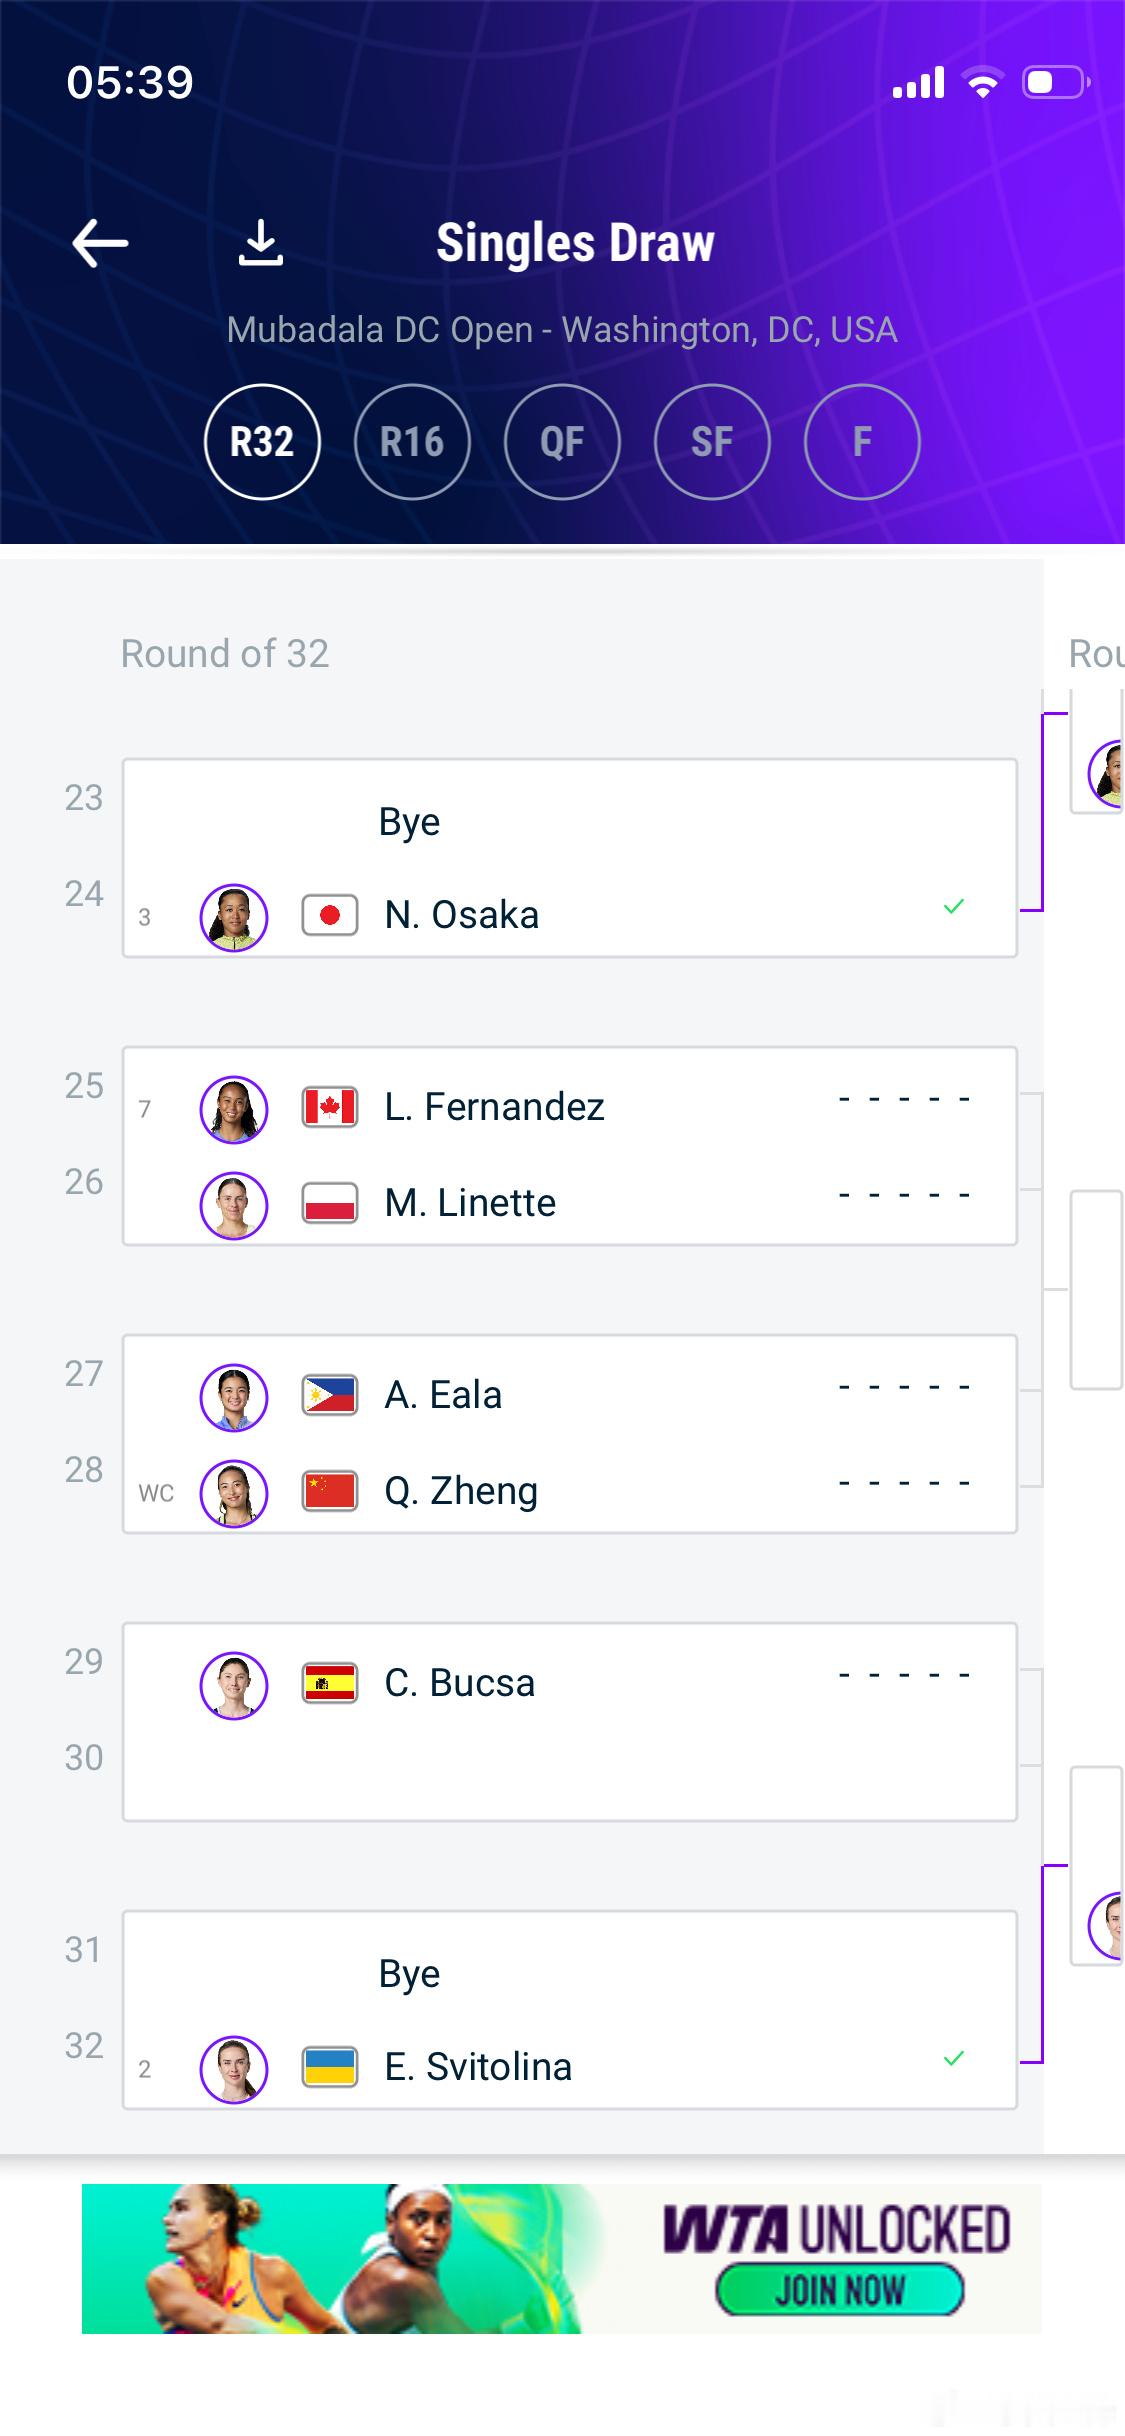The height and width of the screenshot is (2436, 1125).
Task: Tap the Japan flag icon
Action: click(x=330, y=915)
